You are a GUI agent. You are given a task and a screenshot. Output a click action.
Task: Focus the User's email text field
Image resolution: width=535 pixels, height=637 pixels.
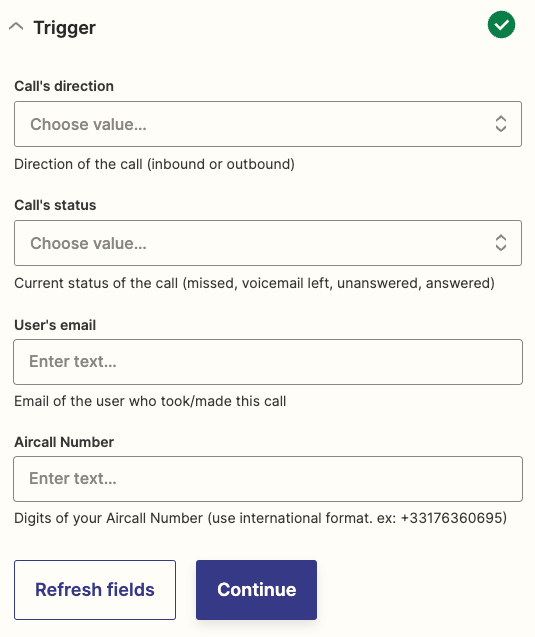(268, 362)
